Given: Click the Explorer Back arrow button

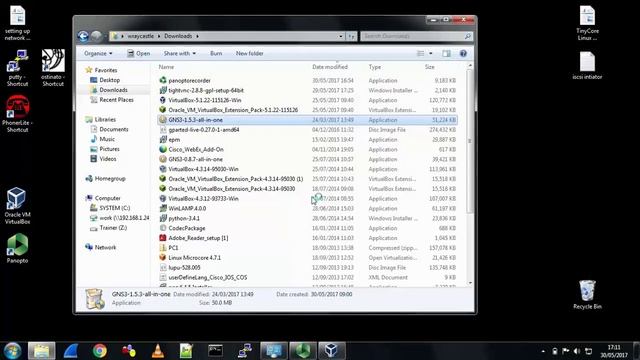Looking at the screenshot, I should [83, 36].
